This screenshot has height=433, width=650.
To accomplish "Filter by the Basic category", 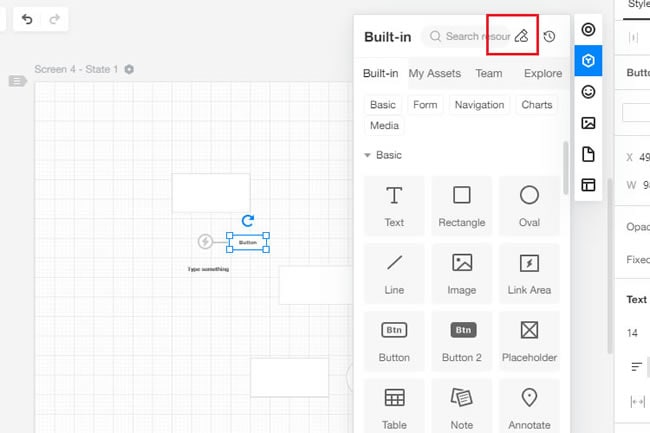I will [383, 105].
